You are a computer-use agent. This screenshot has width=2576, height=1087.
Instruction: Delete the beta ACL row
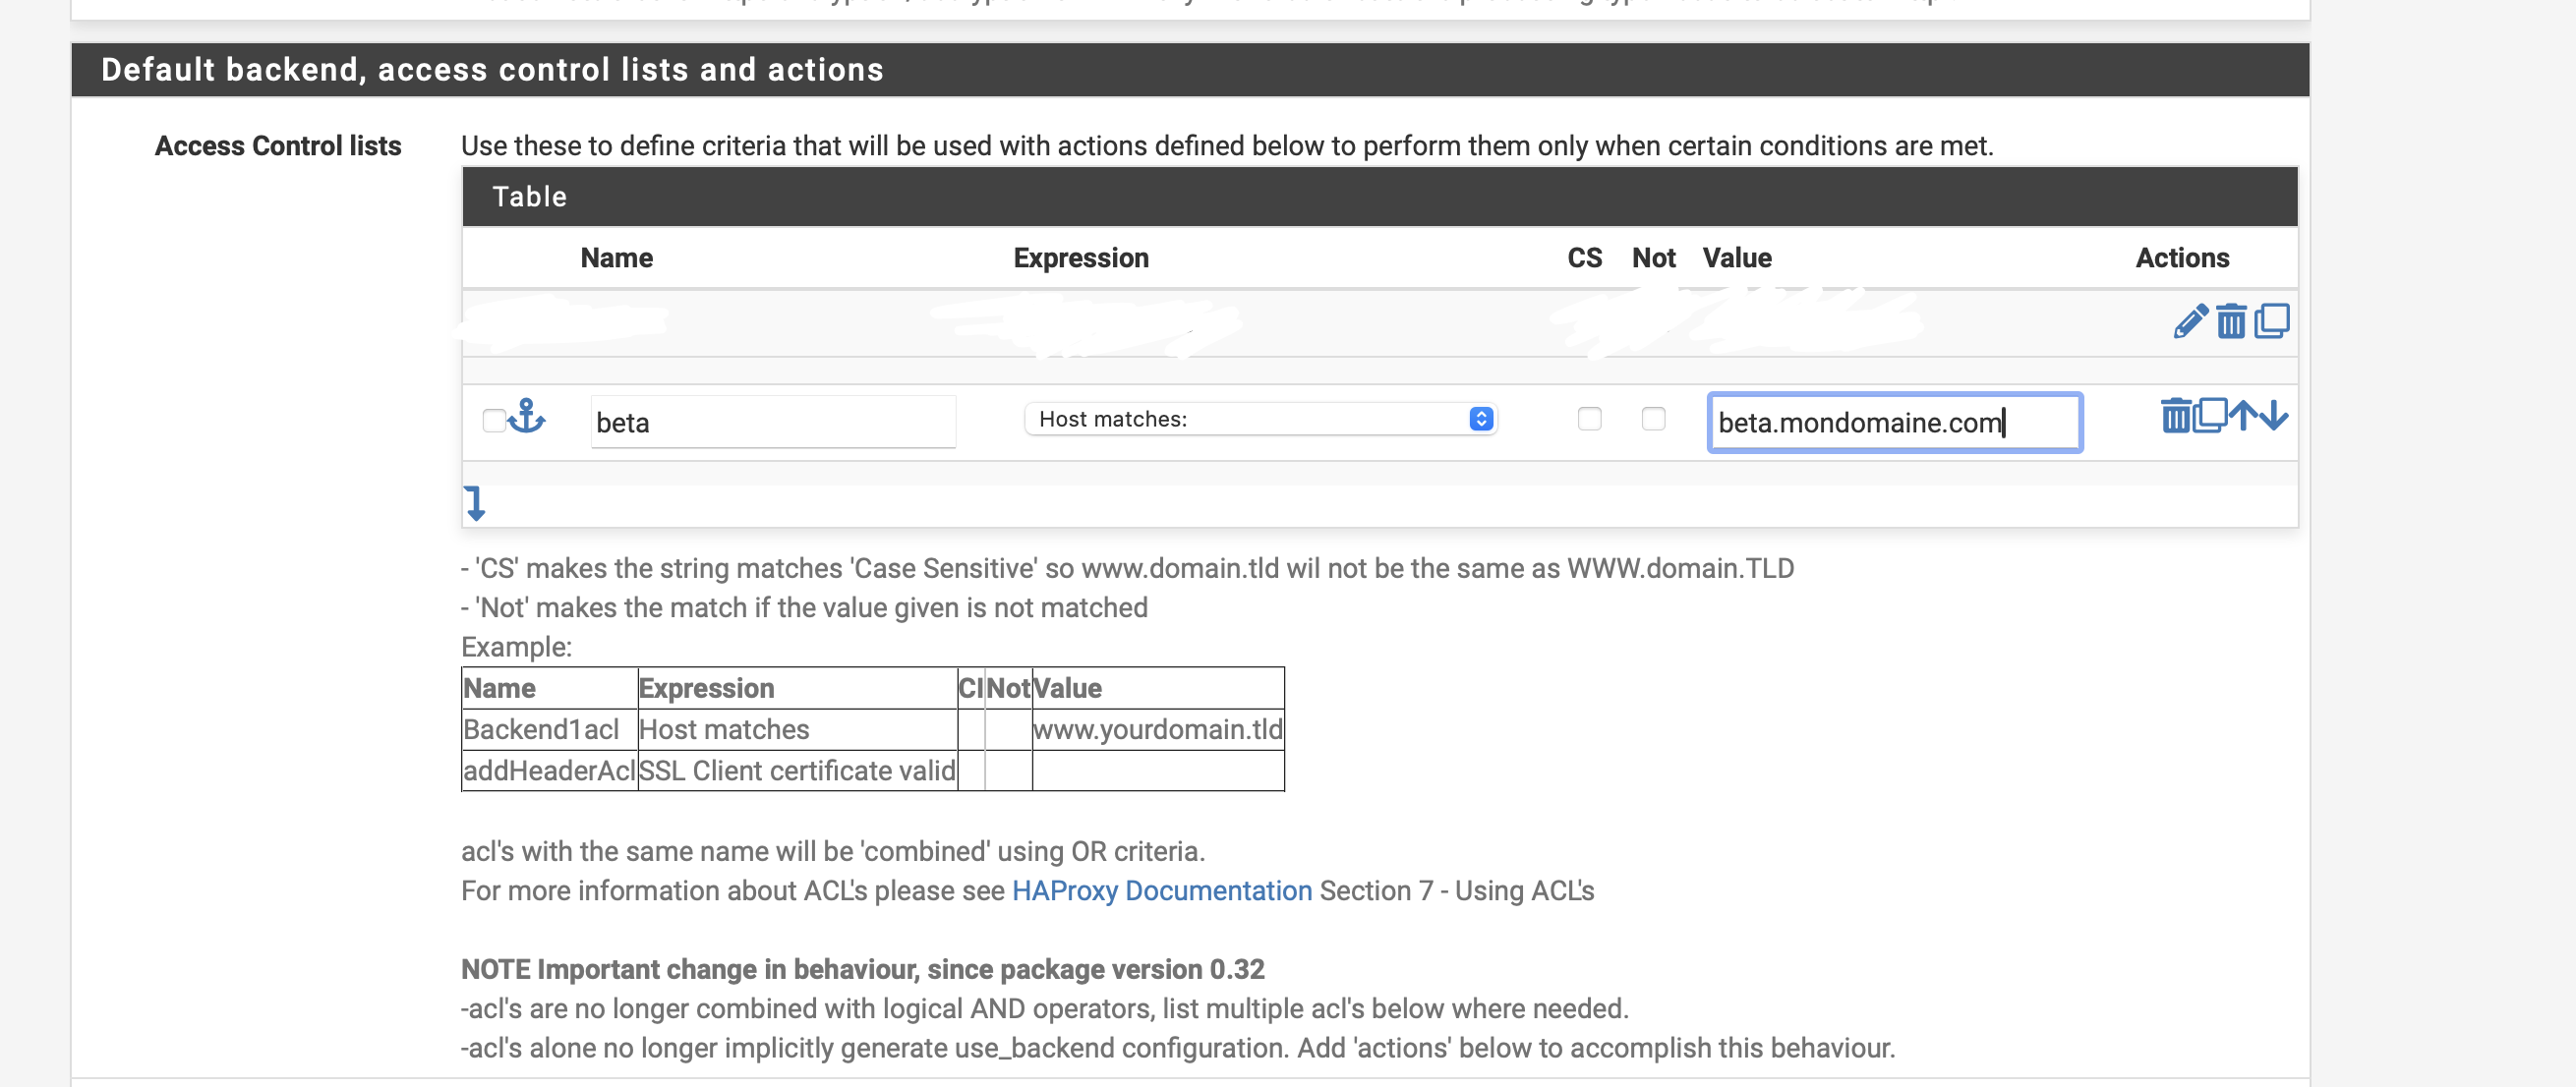pos(2175,415)
